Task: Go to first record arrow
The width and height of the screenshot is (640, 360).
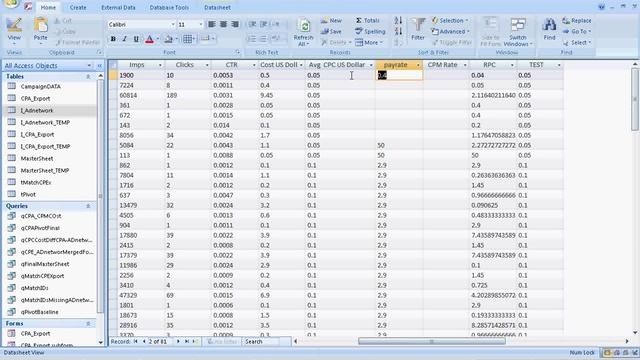Action: [x=136, y=342]
